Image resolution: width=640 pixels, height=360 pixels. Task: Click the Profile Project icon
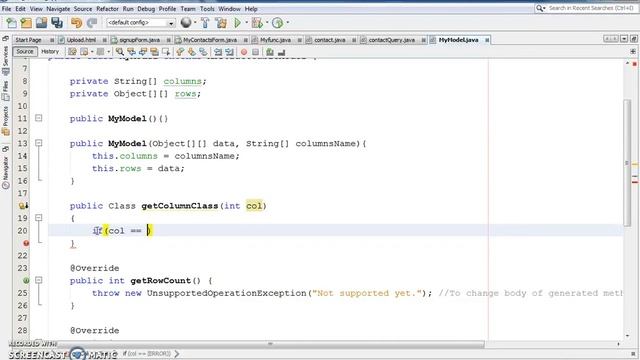click(278, 23)
